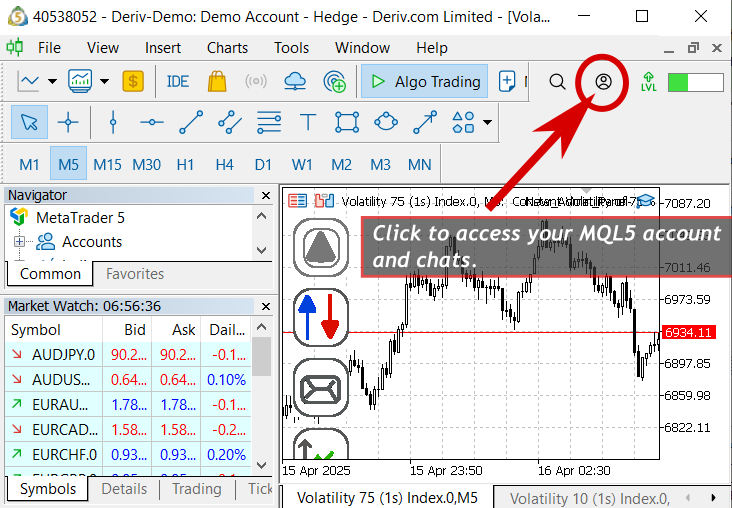Open the Help menu
This screenshot has height=508, width=732.
[432, 48]
